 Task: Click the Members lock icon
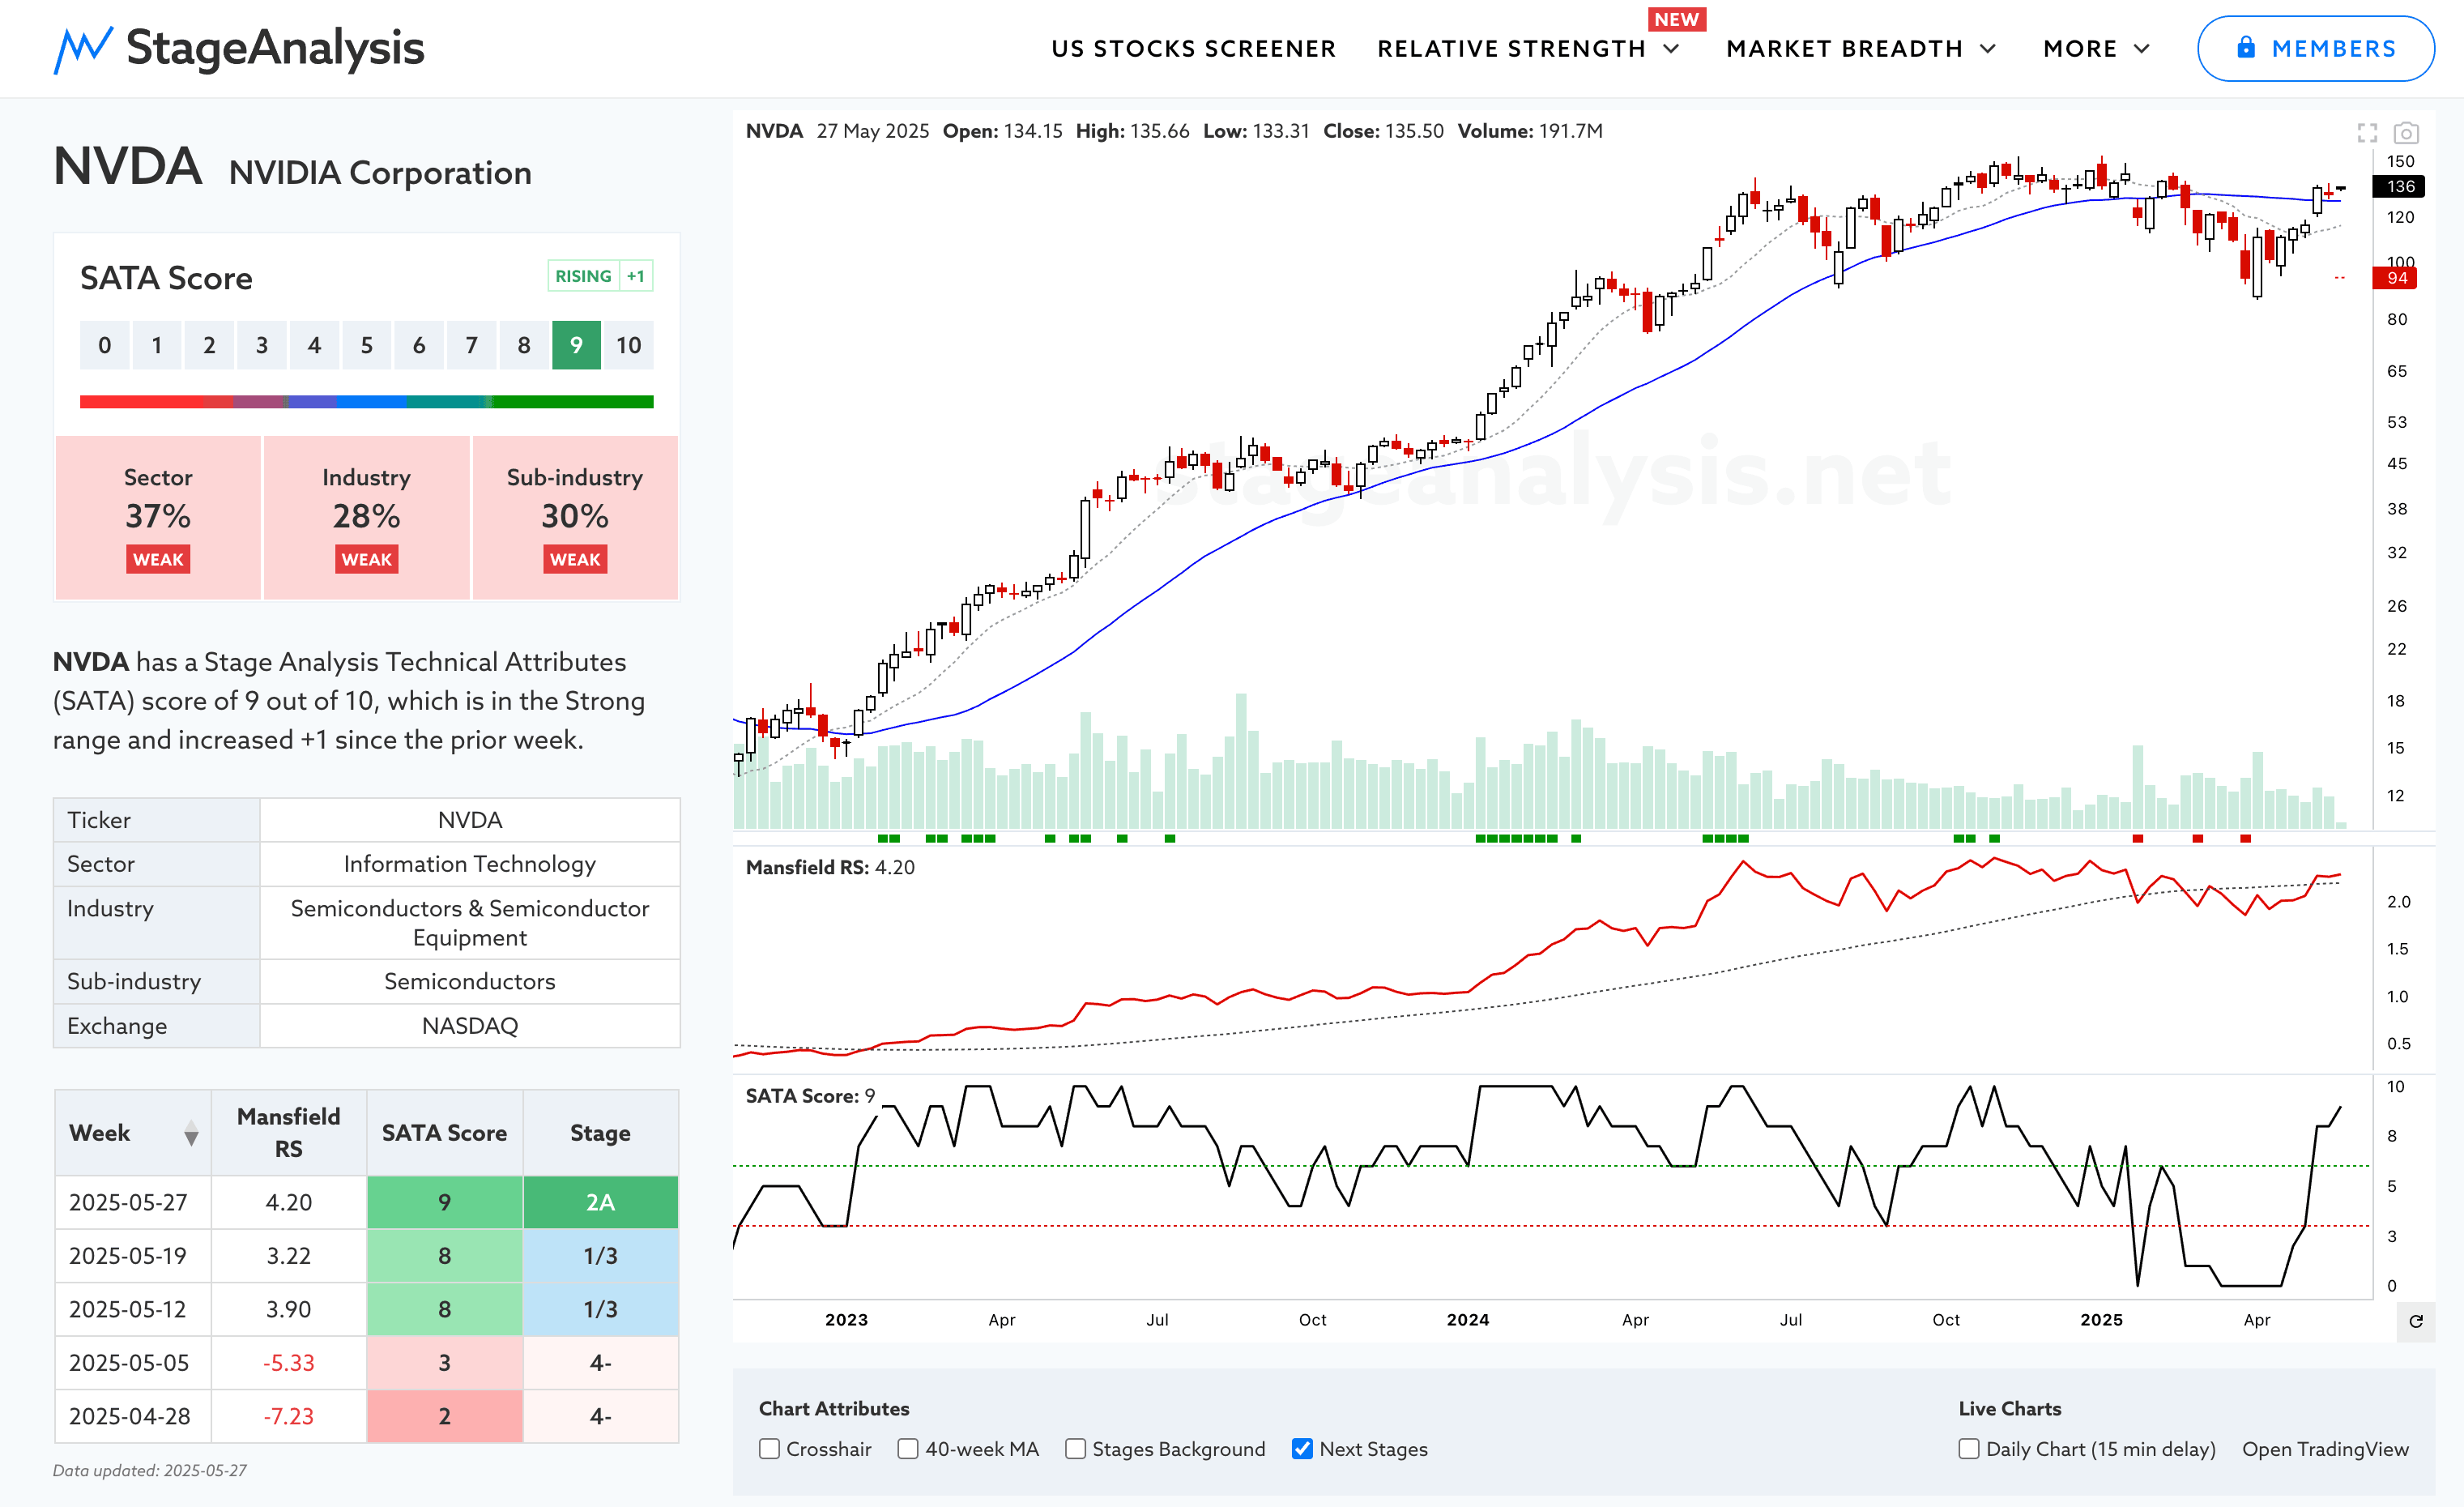tap(2246, 47)
